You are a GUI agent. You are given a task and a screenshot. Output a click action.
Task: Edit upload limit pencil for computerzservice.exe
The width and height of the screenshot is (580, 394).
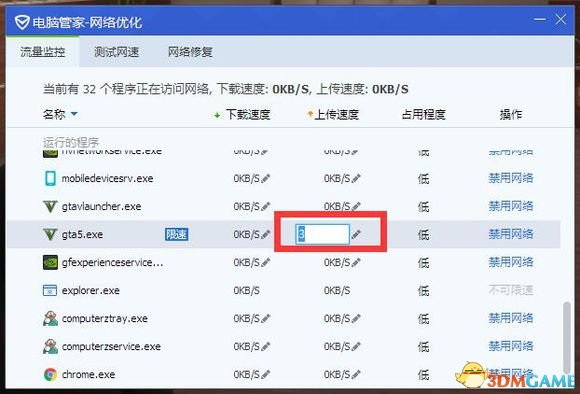pos(356,347)
